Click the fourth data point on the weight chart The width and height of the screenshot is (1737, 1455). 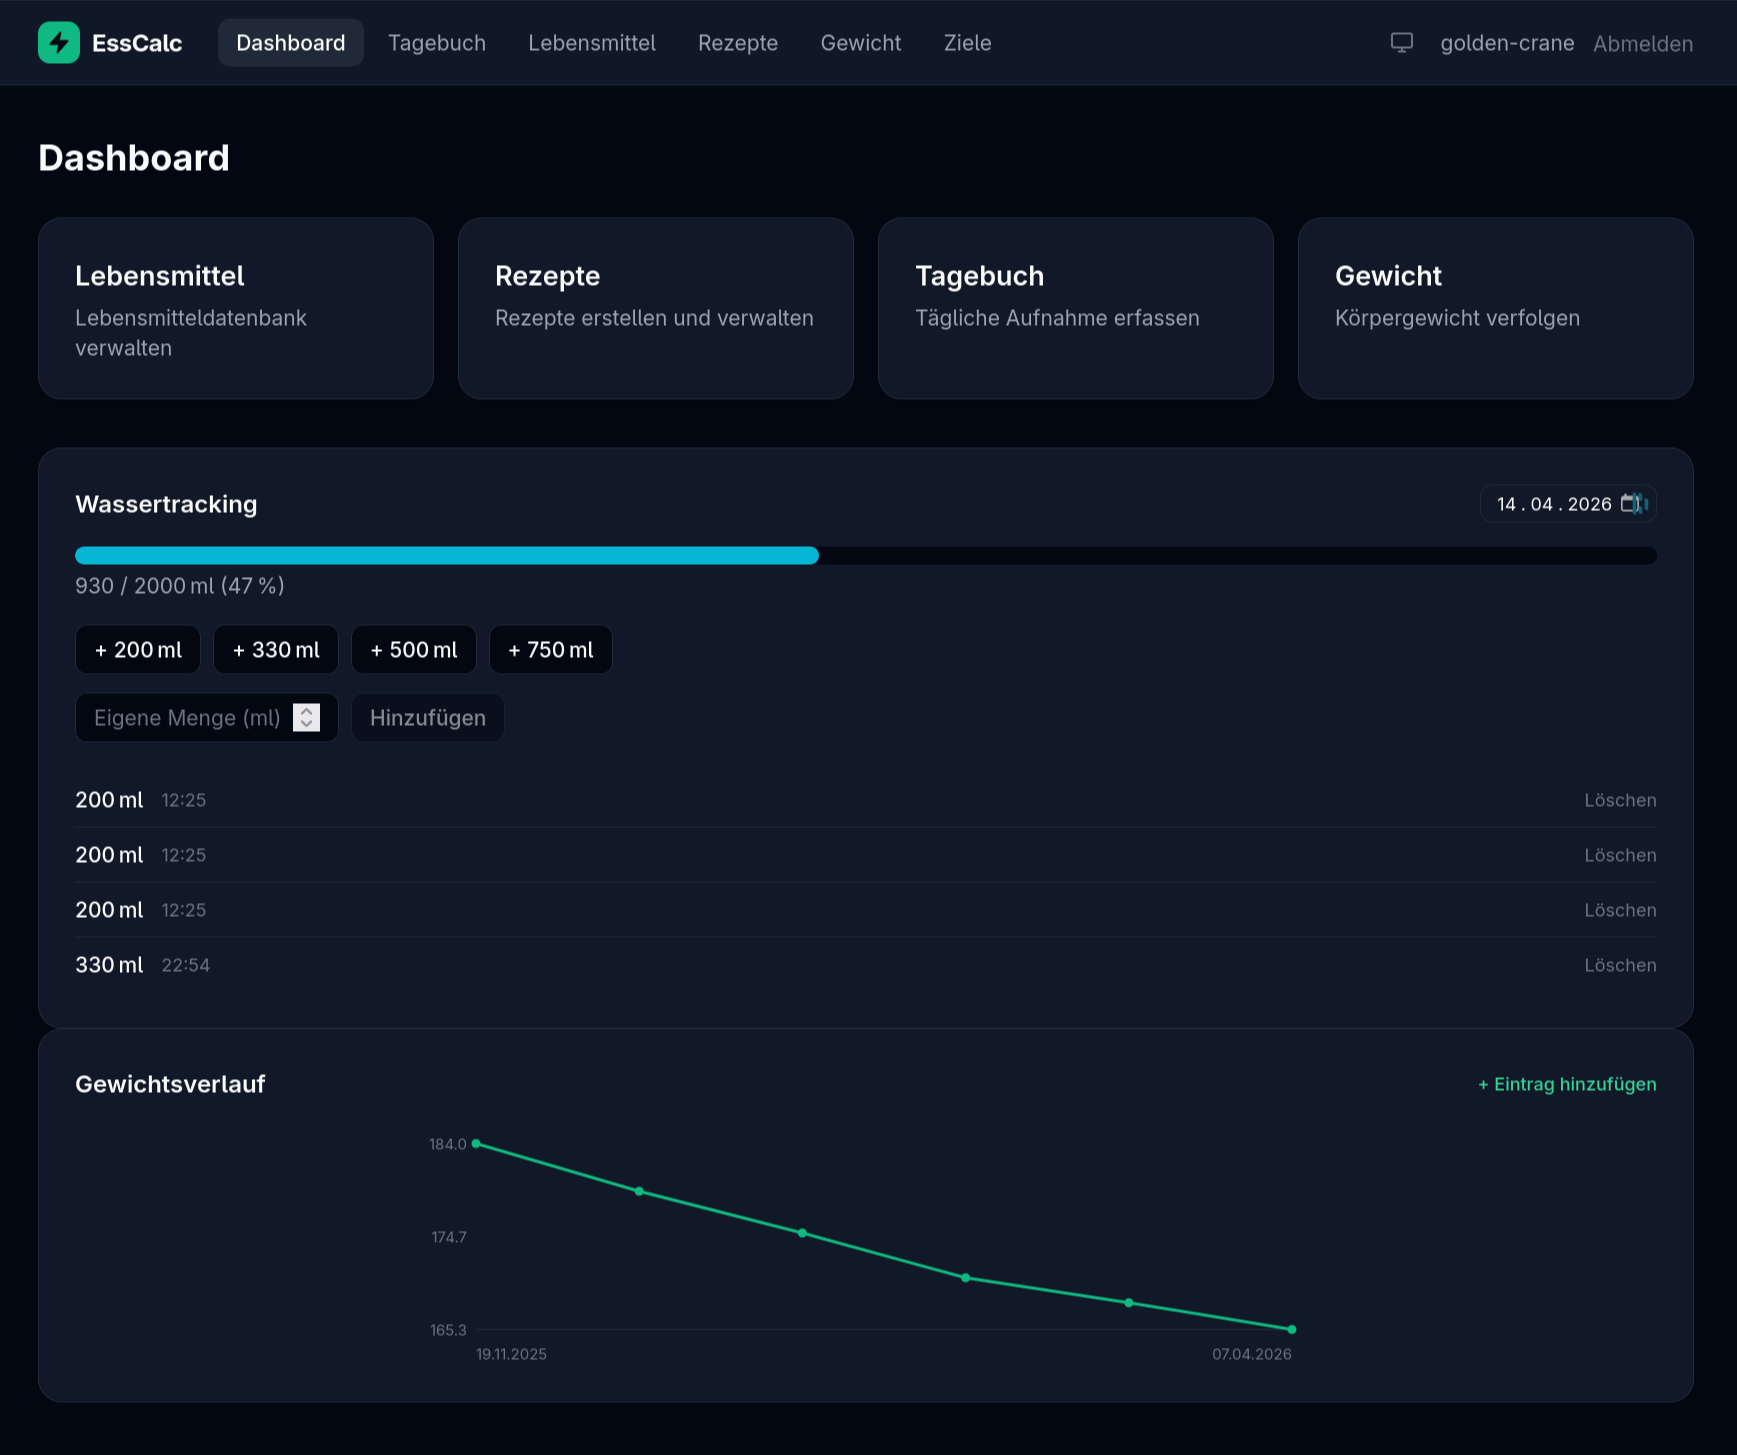pos(965,1278)
